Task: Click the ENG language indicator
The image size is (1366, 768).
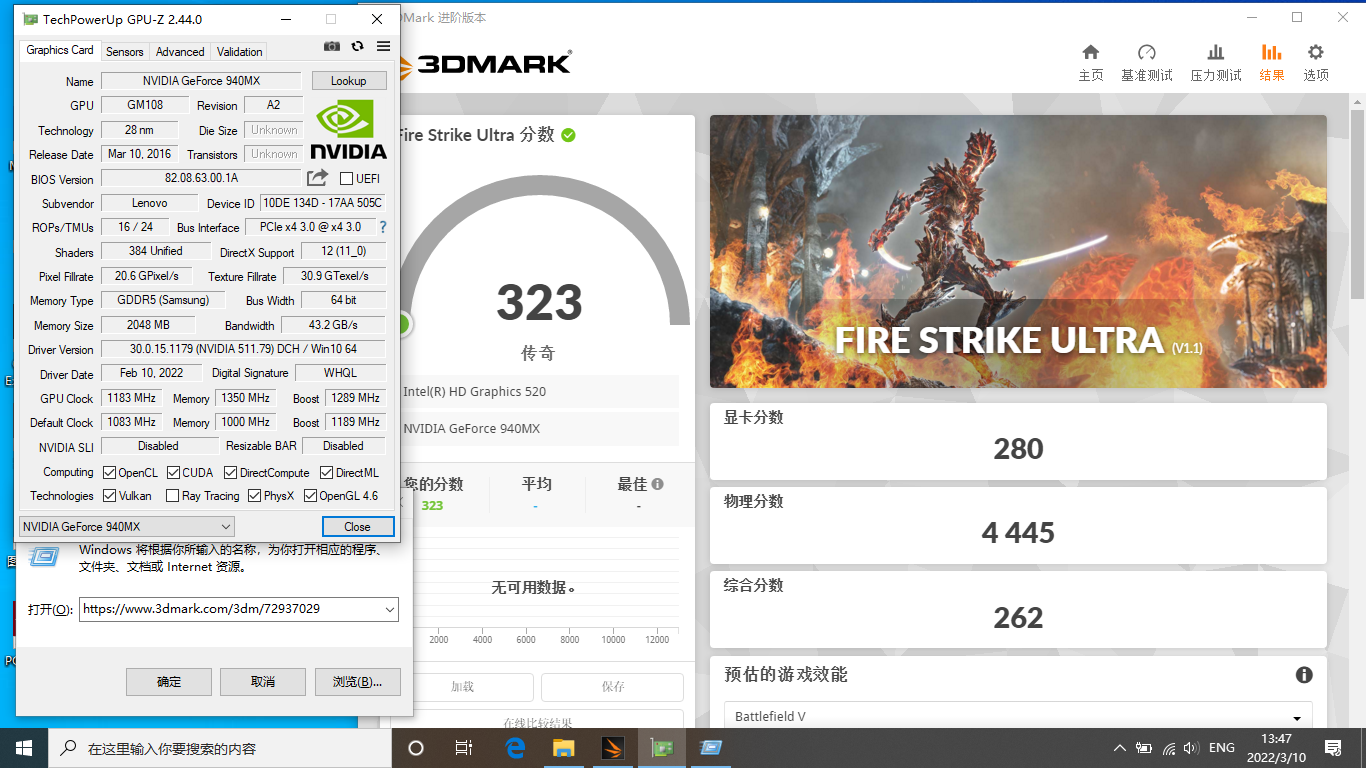Action: click(x=1222, y=747)
